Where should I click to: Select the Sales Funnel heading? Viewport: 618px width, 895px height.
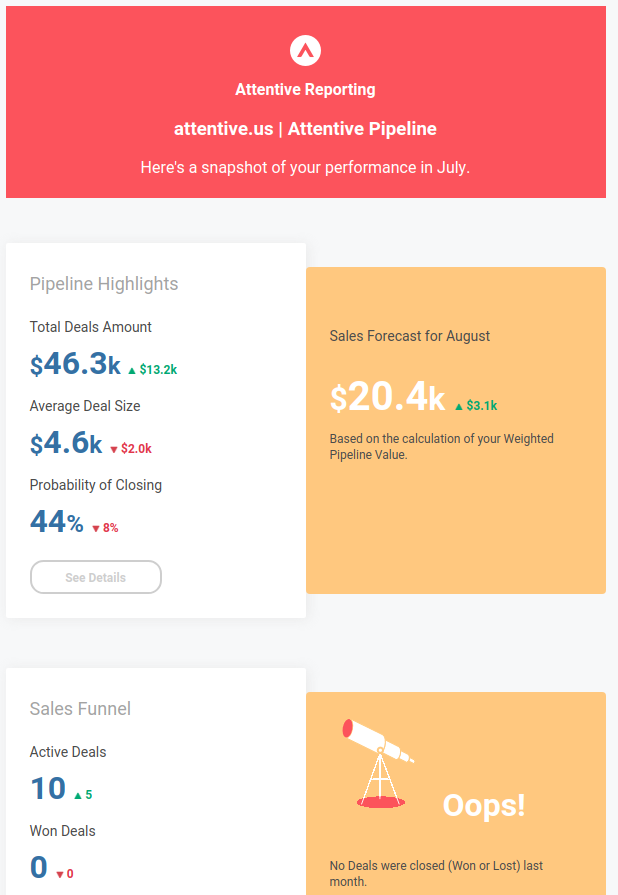[x=80, y=709]
